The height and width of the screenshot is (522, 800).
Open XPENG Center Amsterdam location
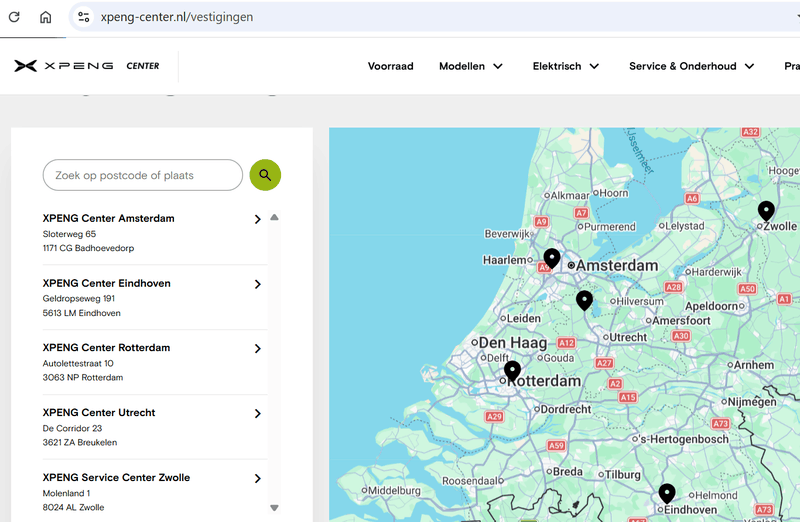click(x=108, y=218)
